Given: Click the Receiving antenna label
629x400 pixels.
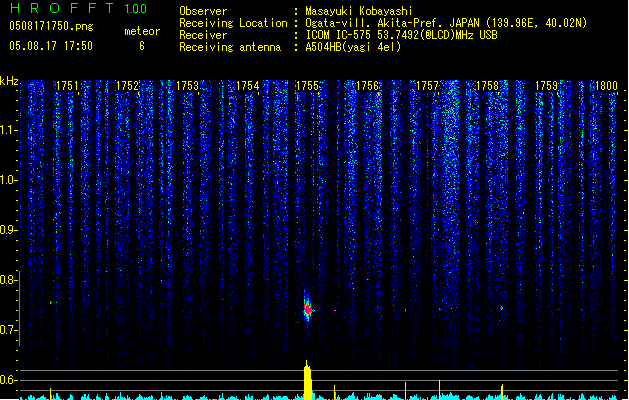Looking at the screenshot, I should pos(230,47).
